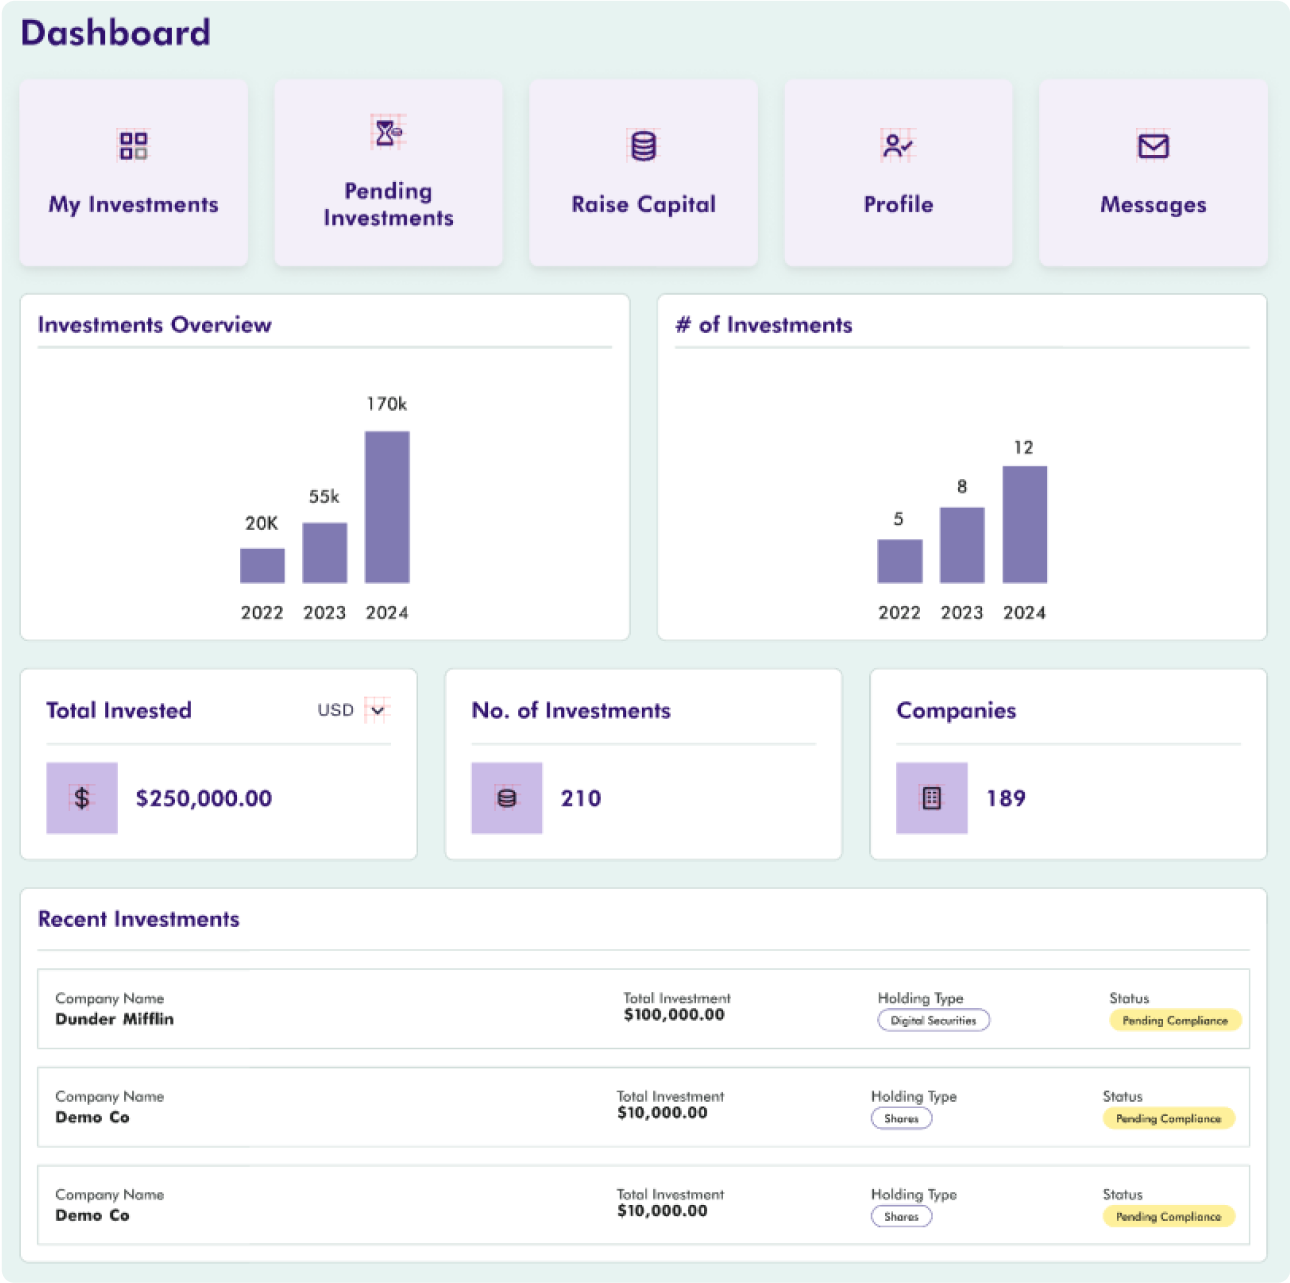Click the dollar icon on Total Invested card
Image resolution: width=1290 pixels, height=1283 pixels.
coord(81,798)
